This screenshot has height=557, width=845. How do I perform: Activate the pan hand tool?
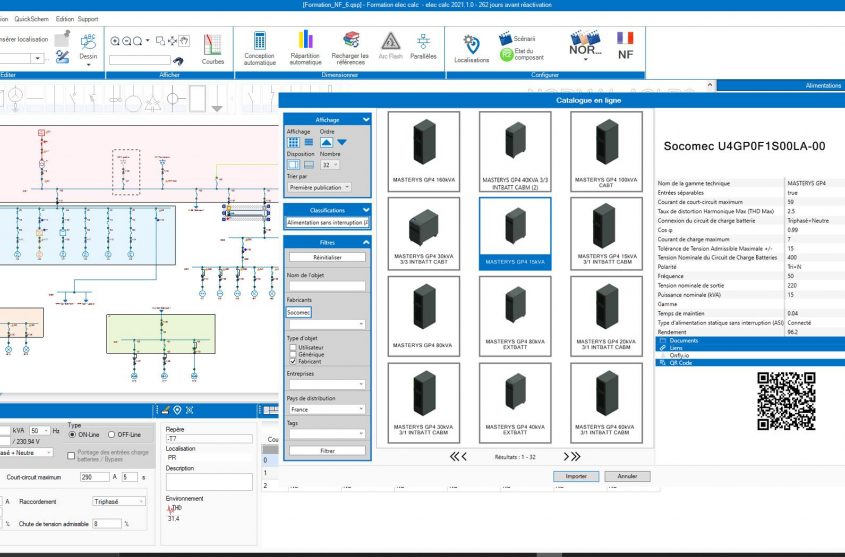coord(184,41)
